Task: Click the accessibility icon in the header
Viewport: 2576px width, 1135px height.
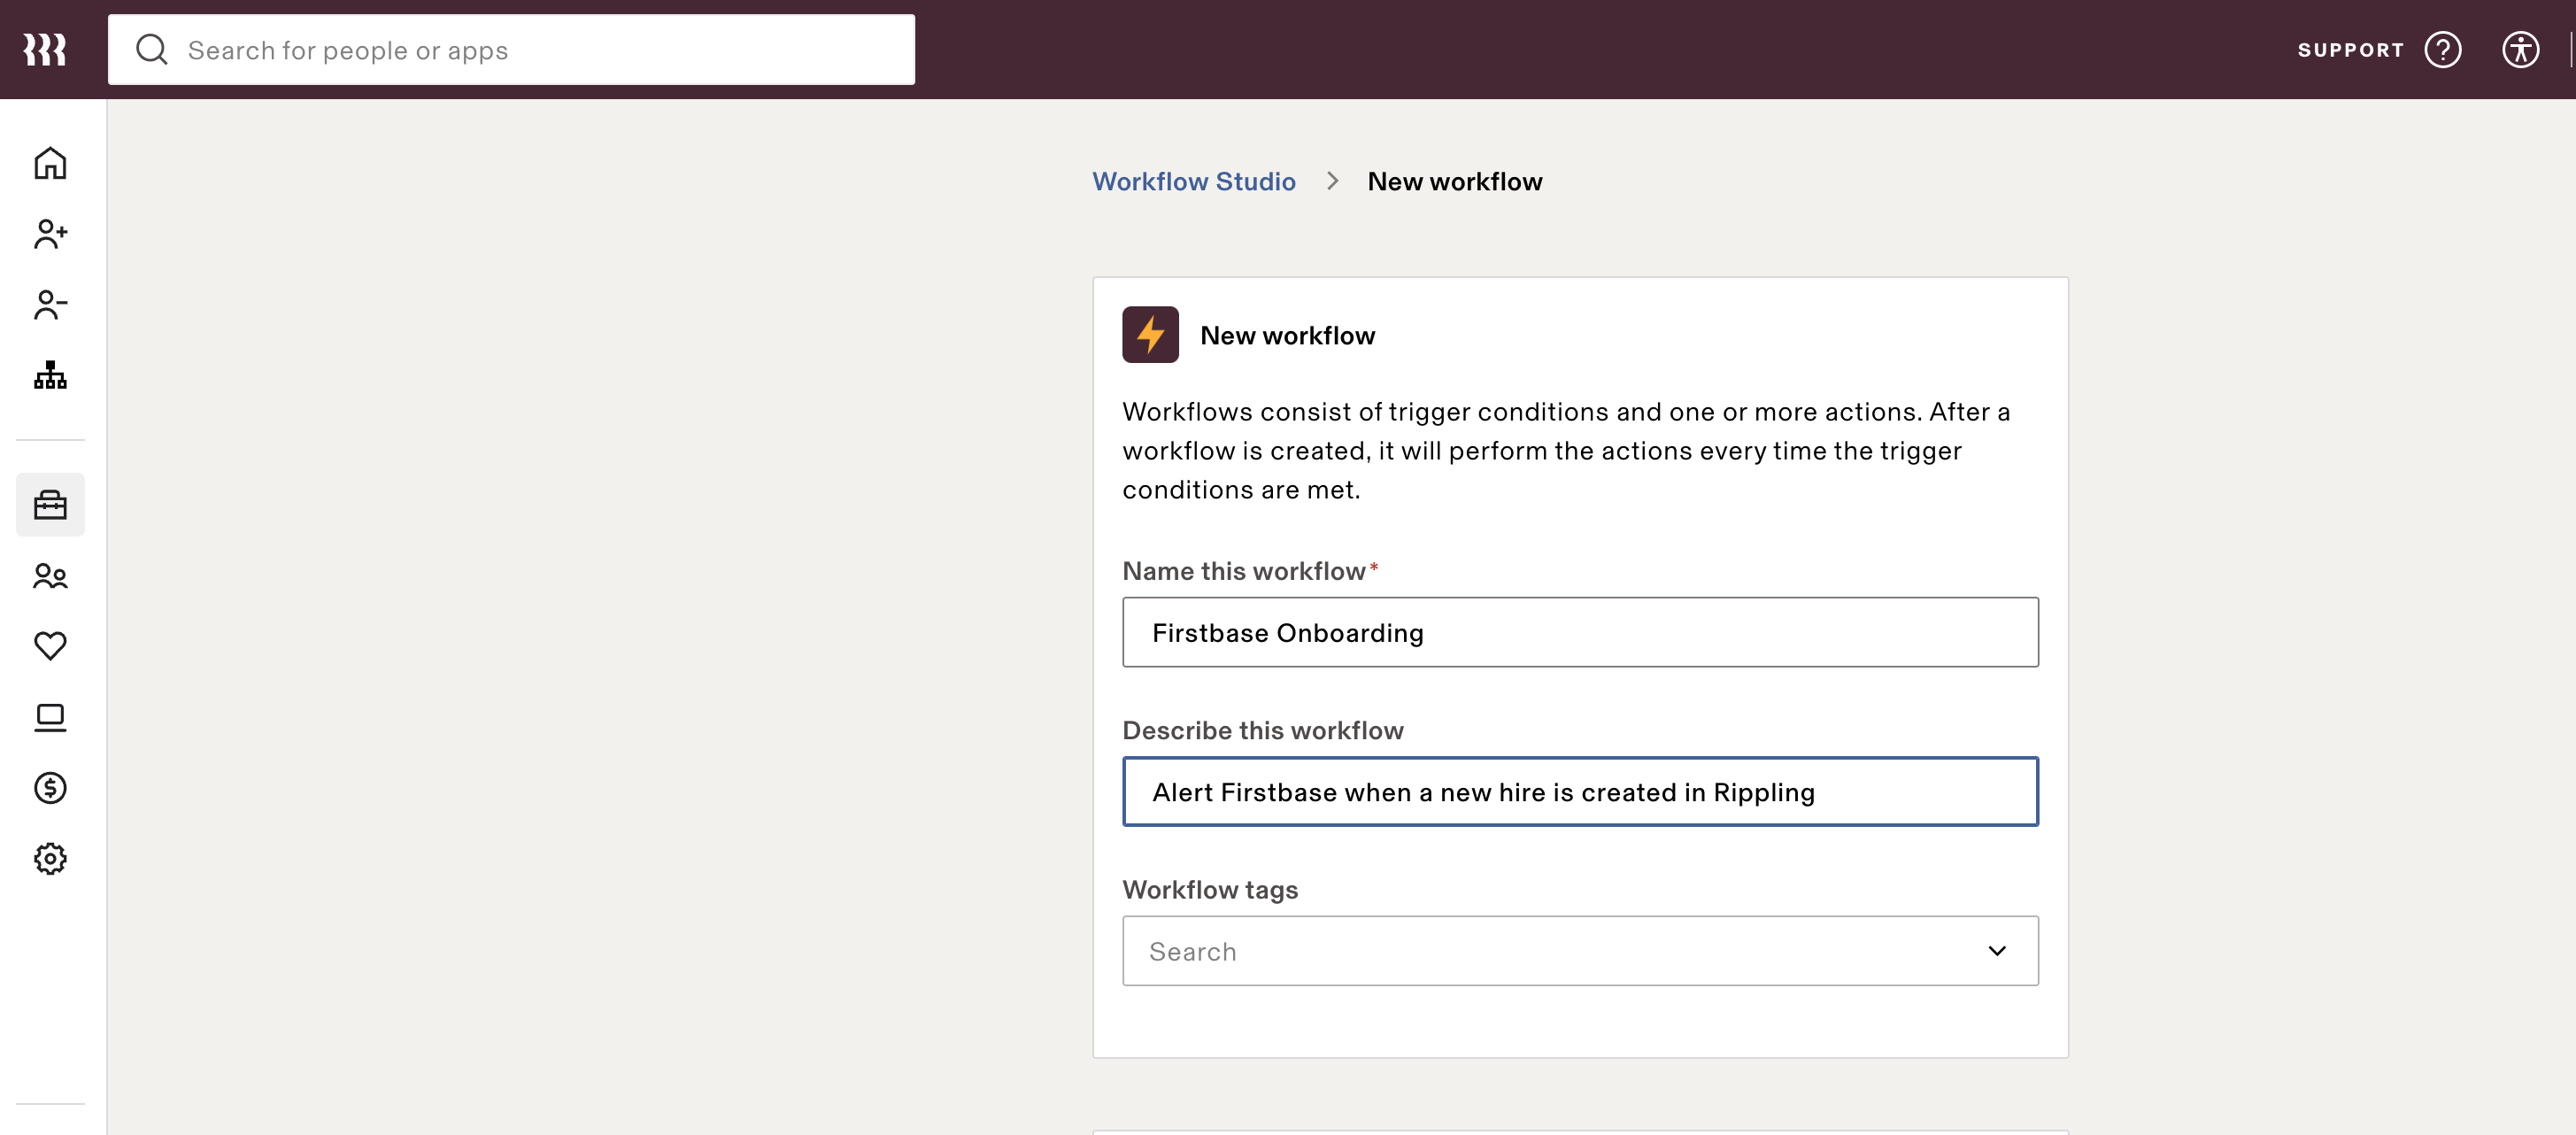Action: (x=2520, y=49)
